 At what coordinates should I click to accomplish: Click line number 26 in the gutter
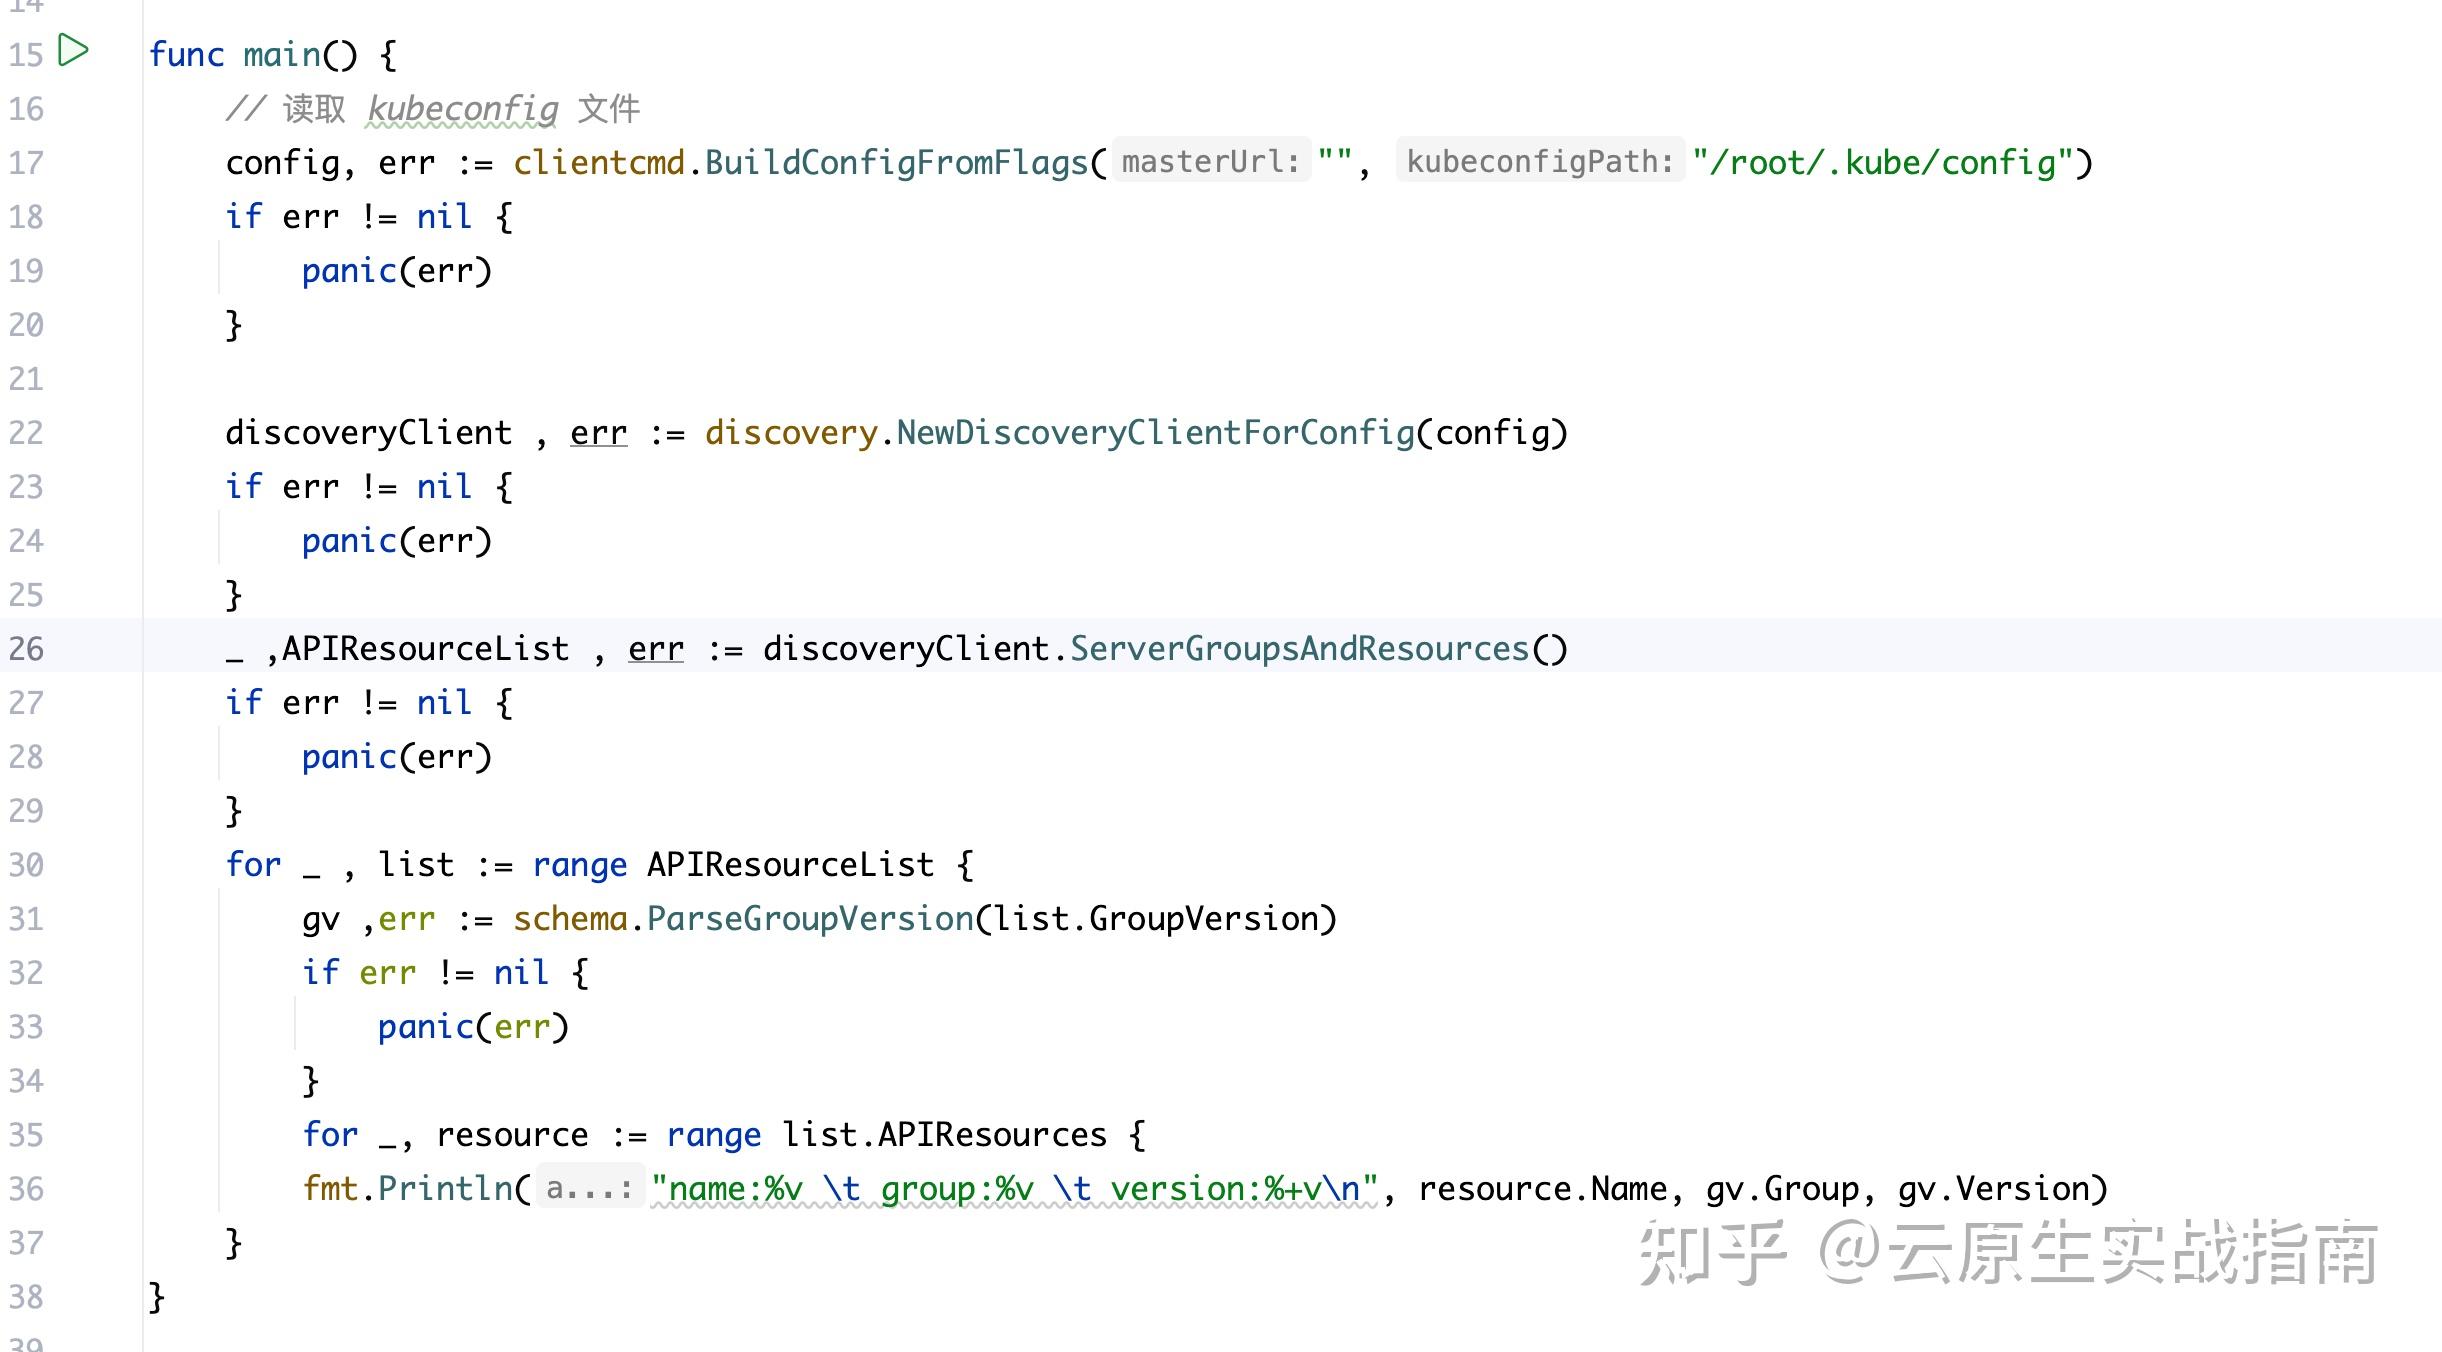pyautogui.click(x=26, y=649)
